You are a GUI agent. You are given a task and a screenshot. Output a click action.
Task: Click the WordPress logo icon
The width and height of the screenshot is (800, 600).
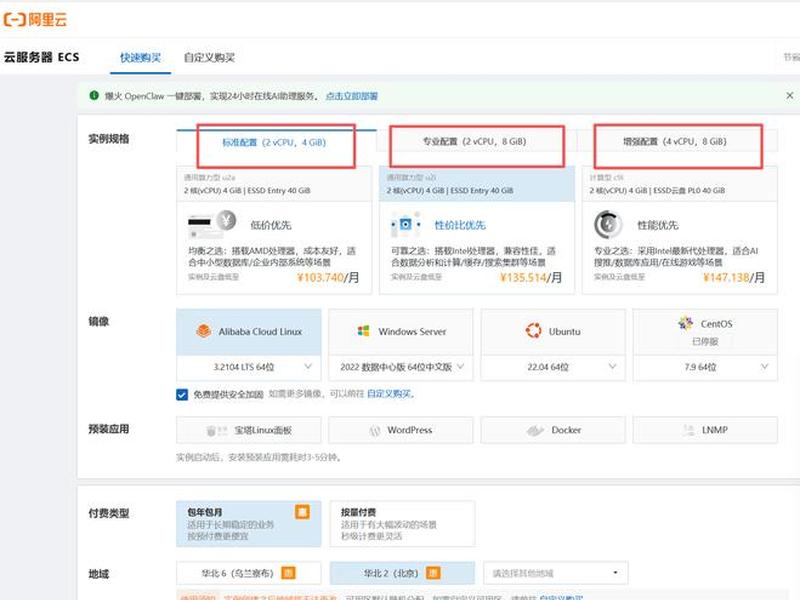point(374,431)
